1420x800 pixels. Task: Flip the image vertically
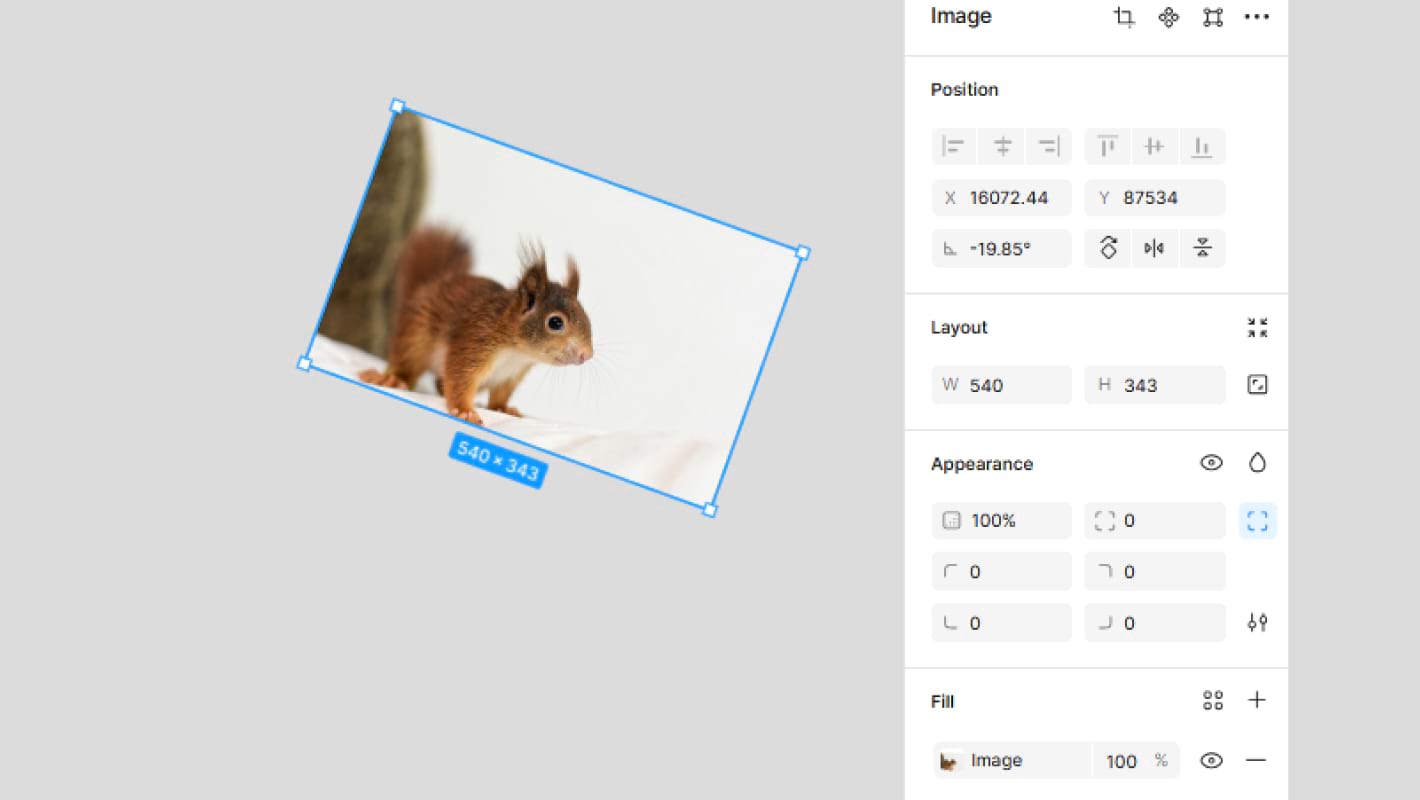tap(1202, 248)
